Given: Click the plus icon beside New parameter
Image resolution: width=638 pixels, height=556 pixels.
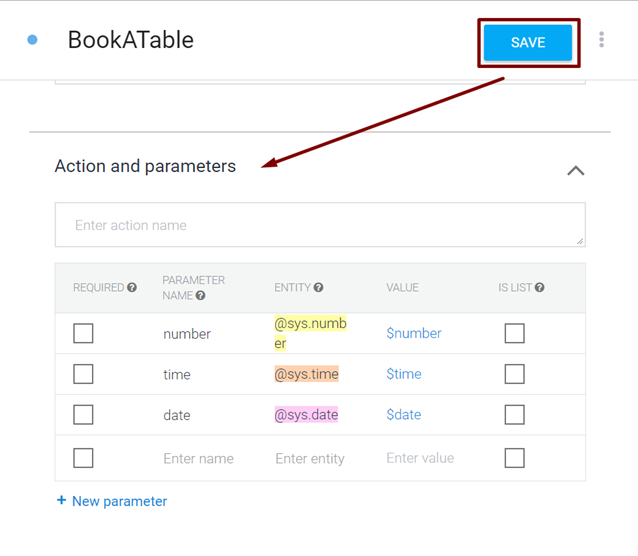Looking at the screenshot, I should [x=61, y=501].
